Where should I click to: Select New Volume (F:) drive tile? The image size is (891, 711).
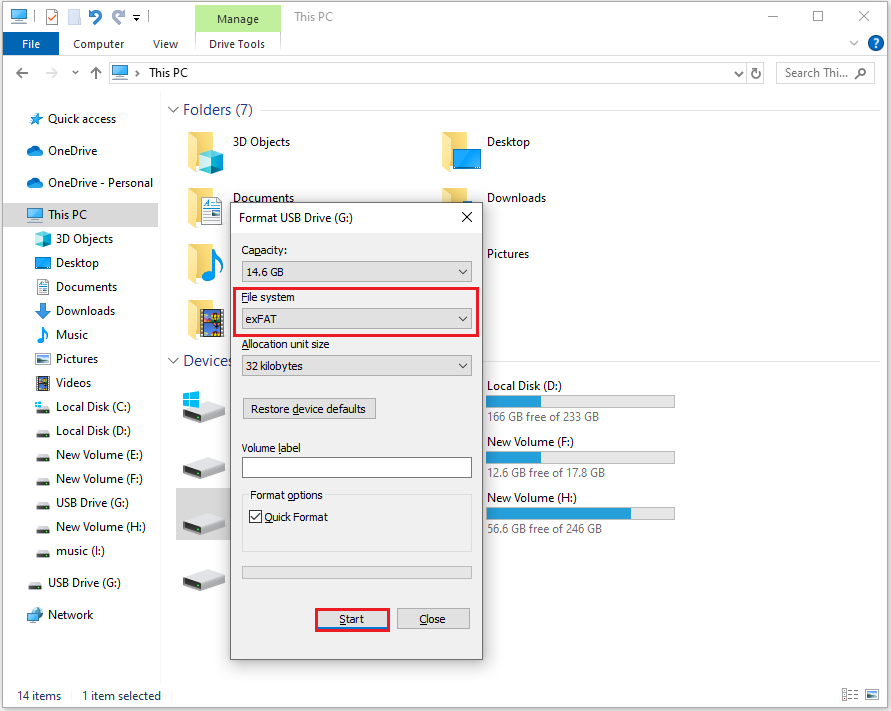click(580, 457)
